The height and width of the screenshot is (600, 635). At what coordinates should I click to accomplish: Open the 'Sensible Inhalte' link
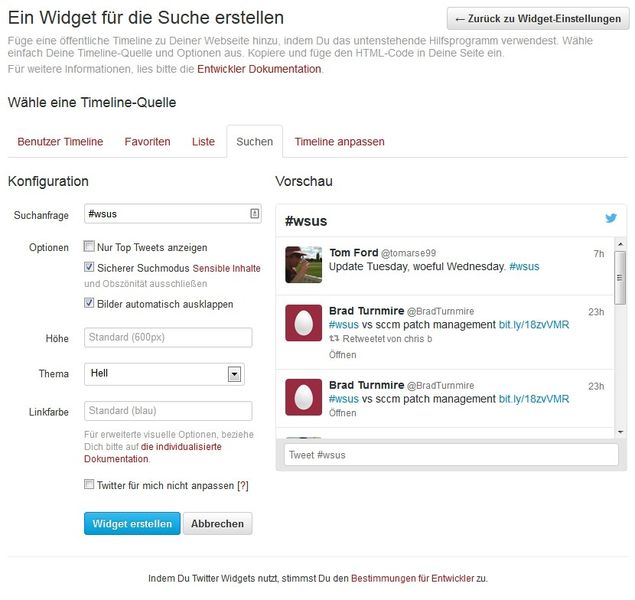[x=226, y=268]
